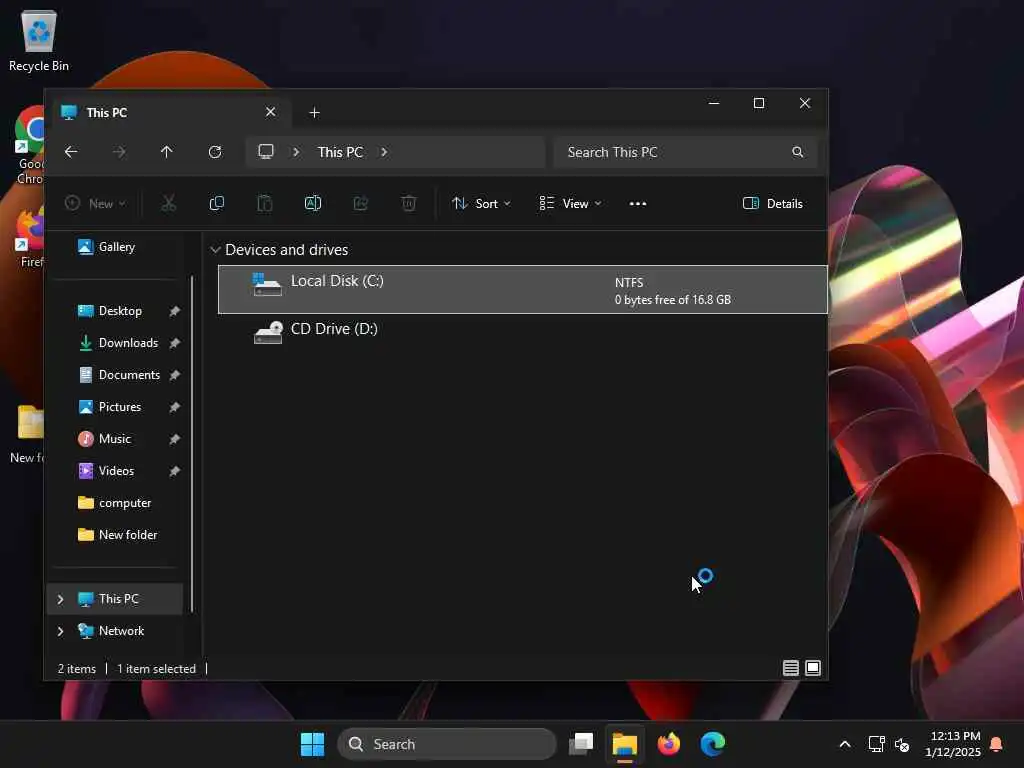Click the muted volume tray icon
Viewport: 1024px width, 768px height.
[x=902, y=744]
